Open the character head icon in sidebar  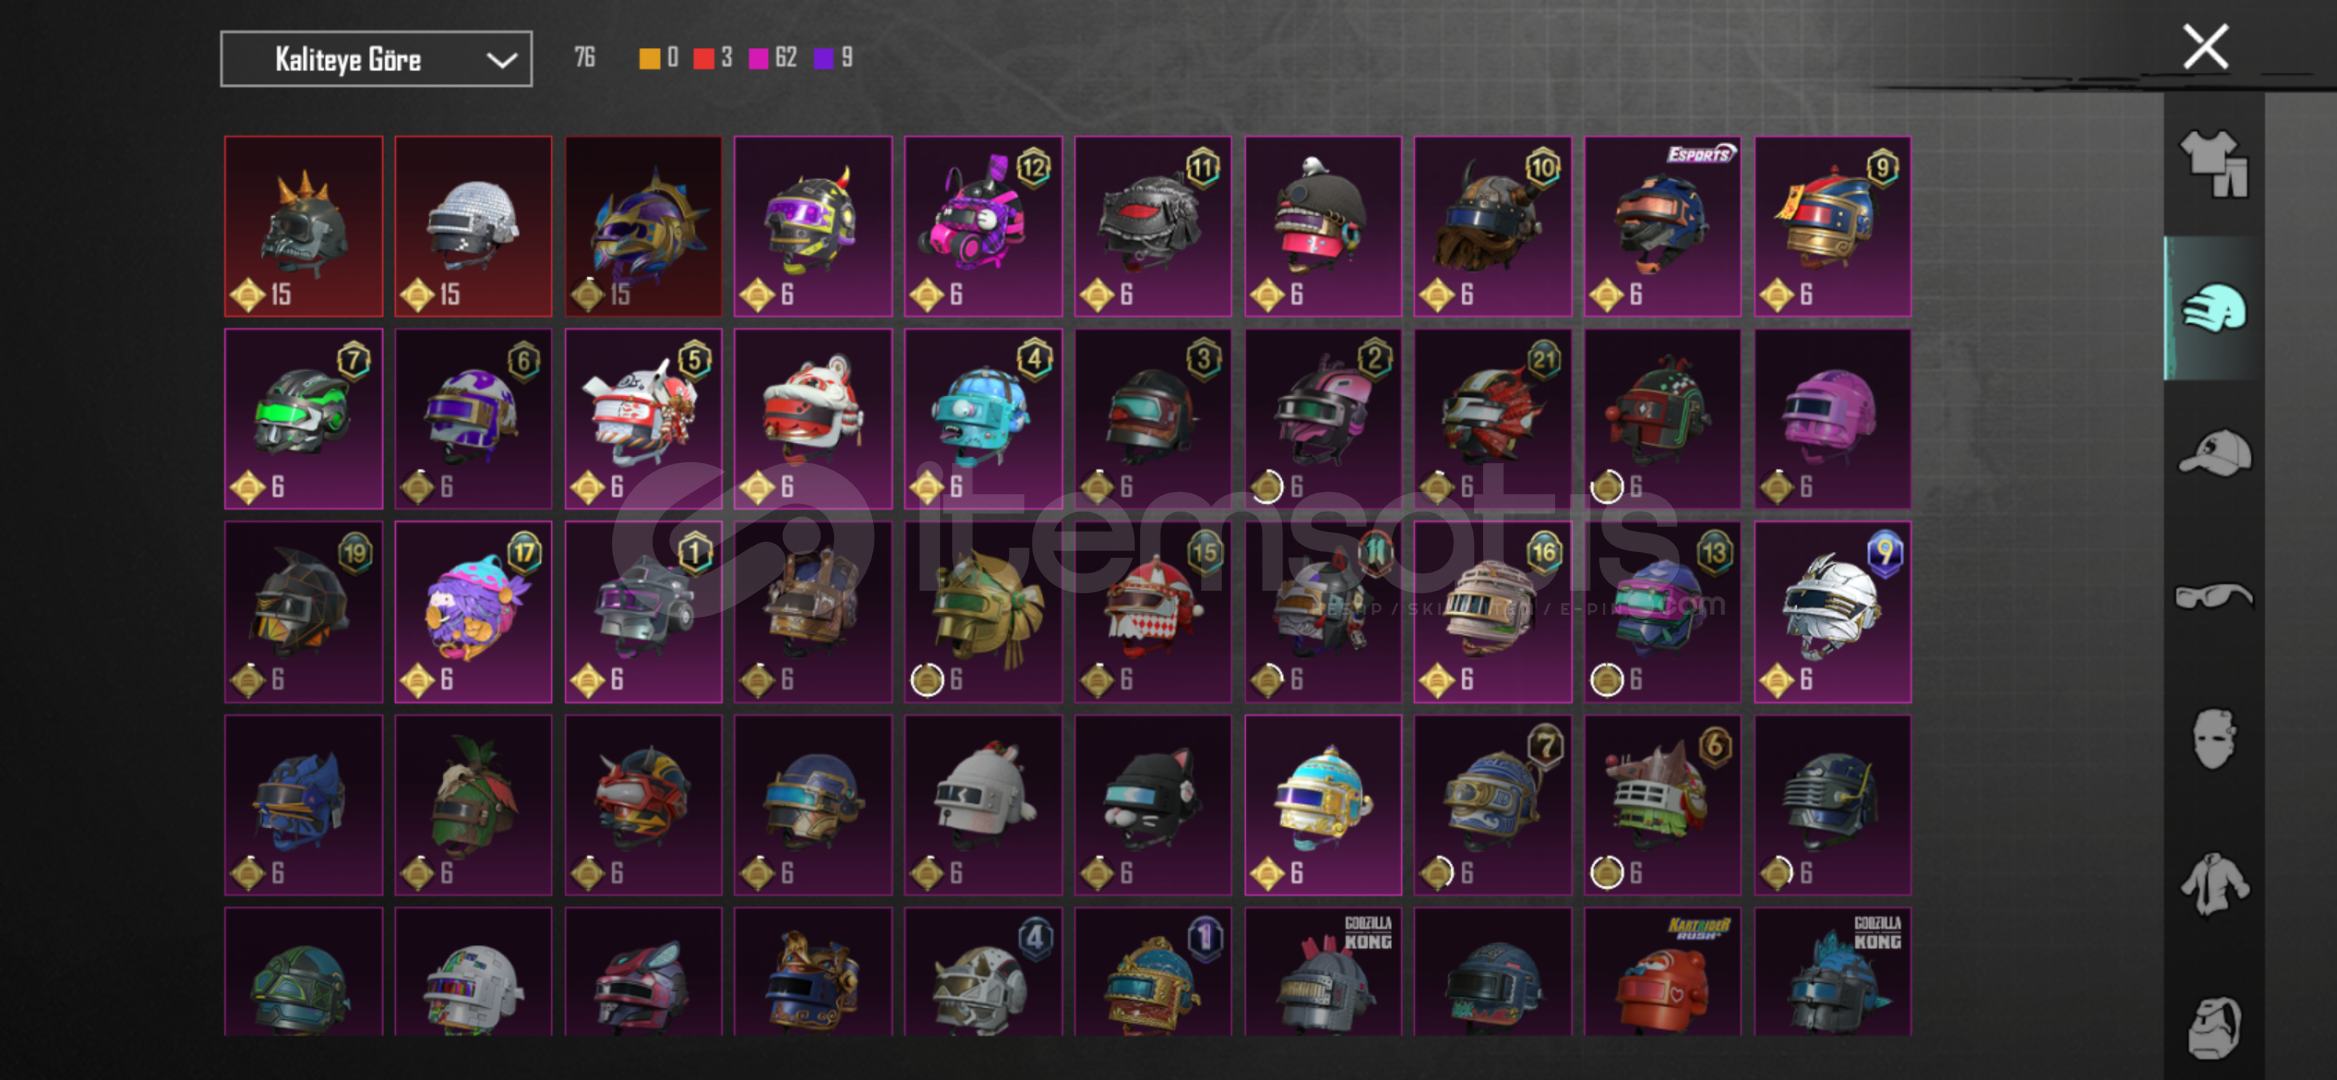click(2214, 1027)
